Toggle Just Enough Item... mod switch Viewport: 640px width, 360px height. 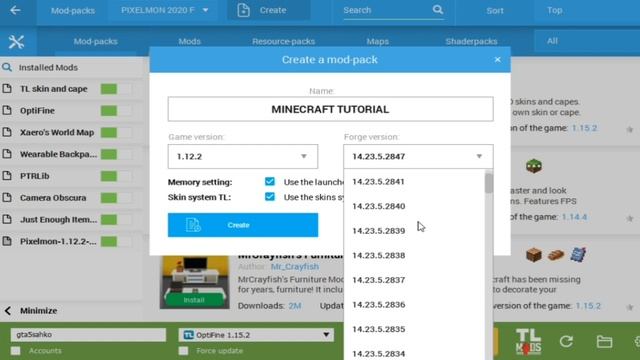pyautogui.click(x=116, y=220)
